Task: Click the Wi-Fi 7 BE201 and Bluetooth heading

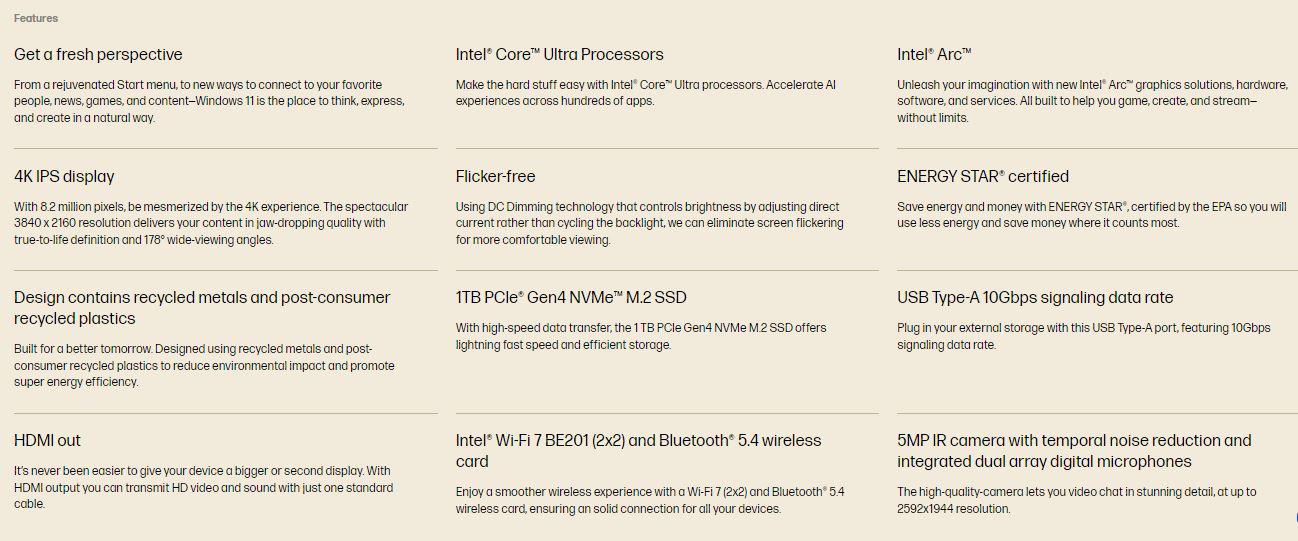Action: click(638, 450)
